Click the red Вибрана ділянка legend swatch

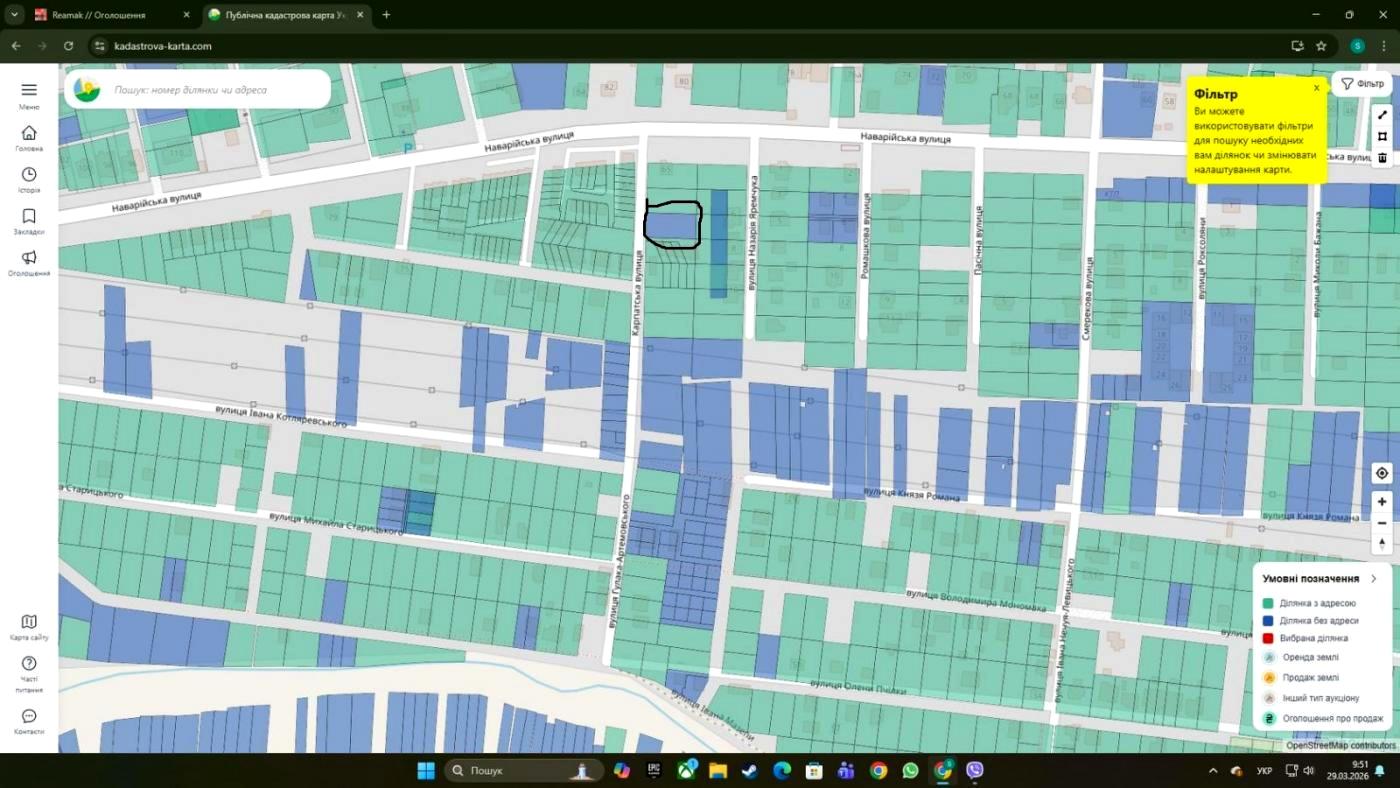[x=1268, y=638]
